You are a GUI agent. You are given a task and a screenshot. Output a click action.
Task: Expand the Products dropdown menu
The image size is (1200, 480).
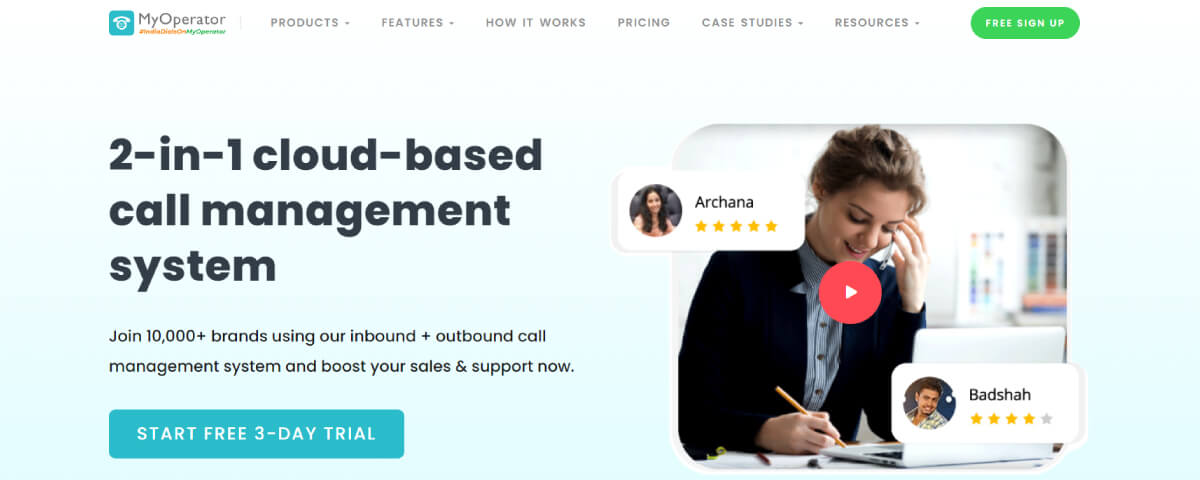click(x=310, y=22)
